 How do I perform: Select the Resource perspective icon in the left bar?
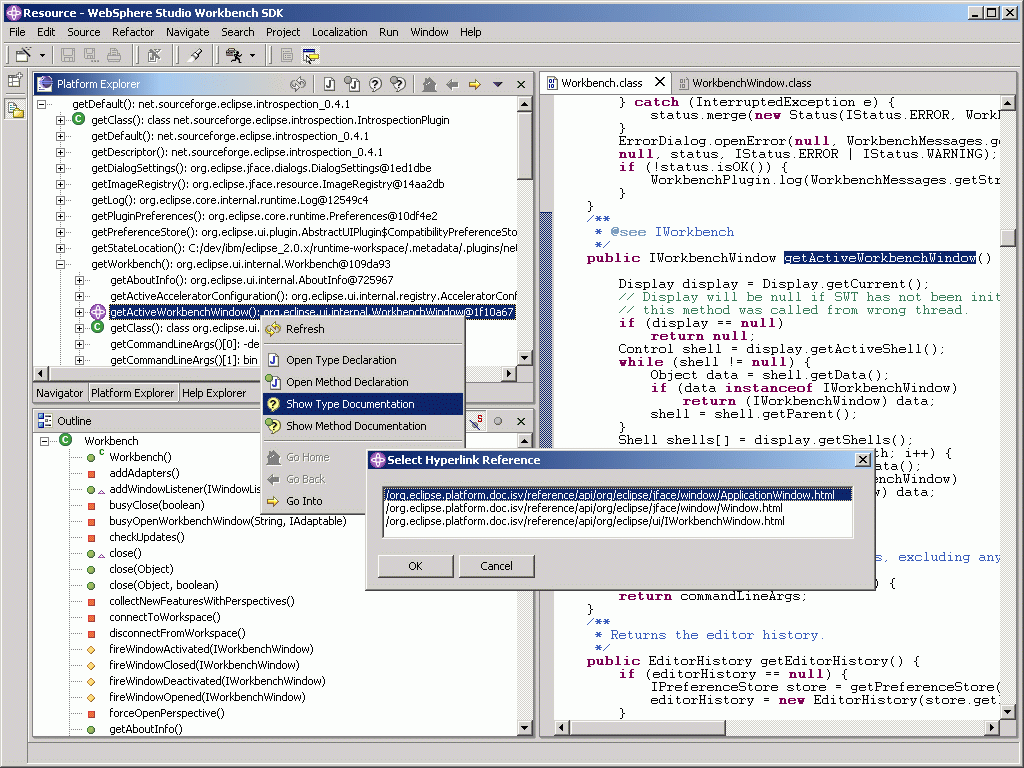pos(15,110)
